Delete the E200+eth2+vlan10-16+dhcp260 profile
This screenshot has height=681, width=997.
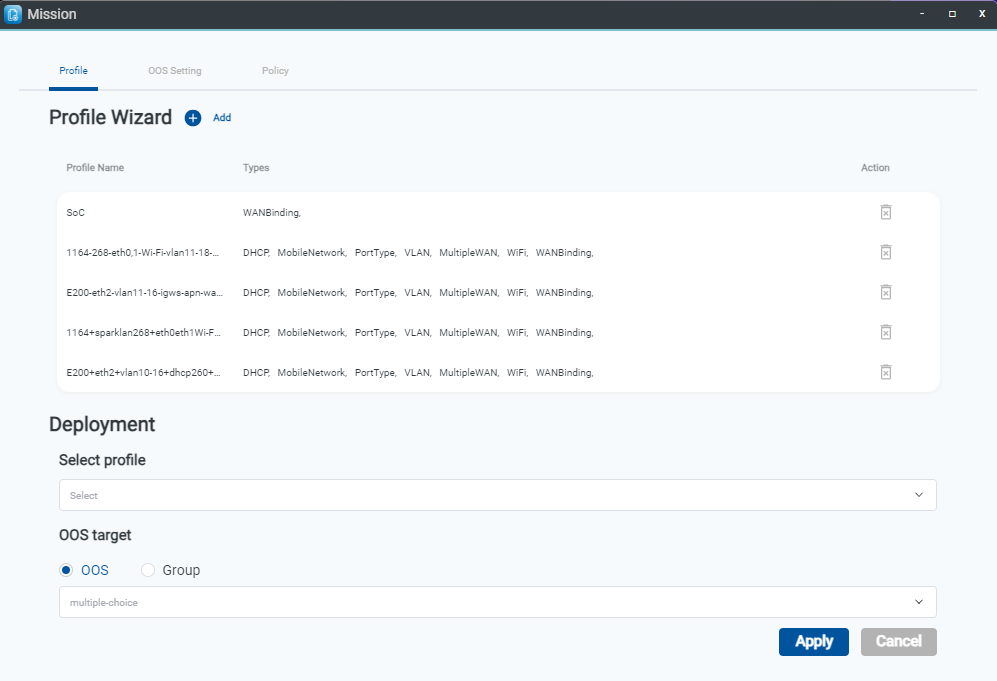[x=886, y=372]
